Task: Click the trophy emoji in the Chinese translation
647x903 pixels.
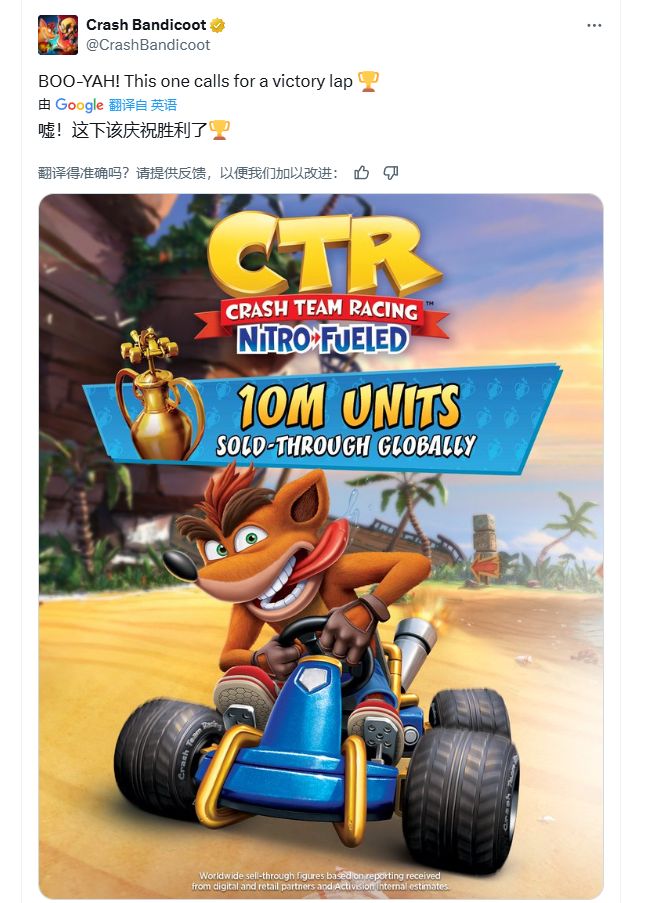Action: pos(220,129)
